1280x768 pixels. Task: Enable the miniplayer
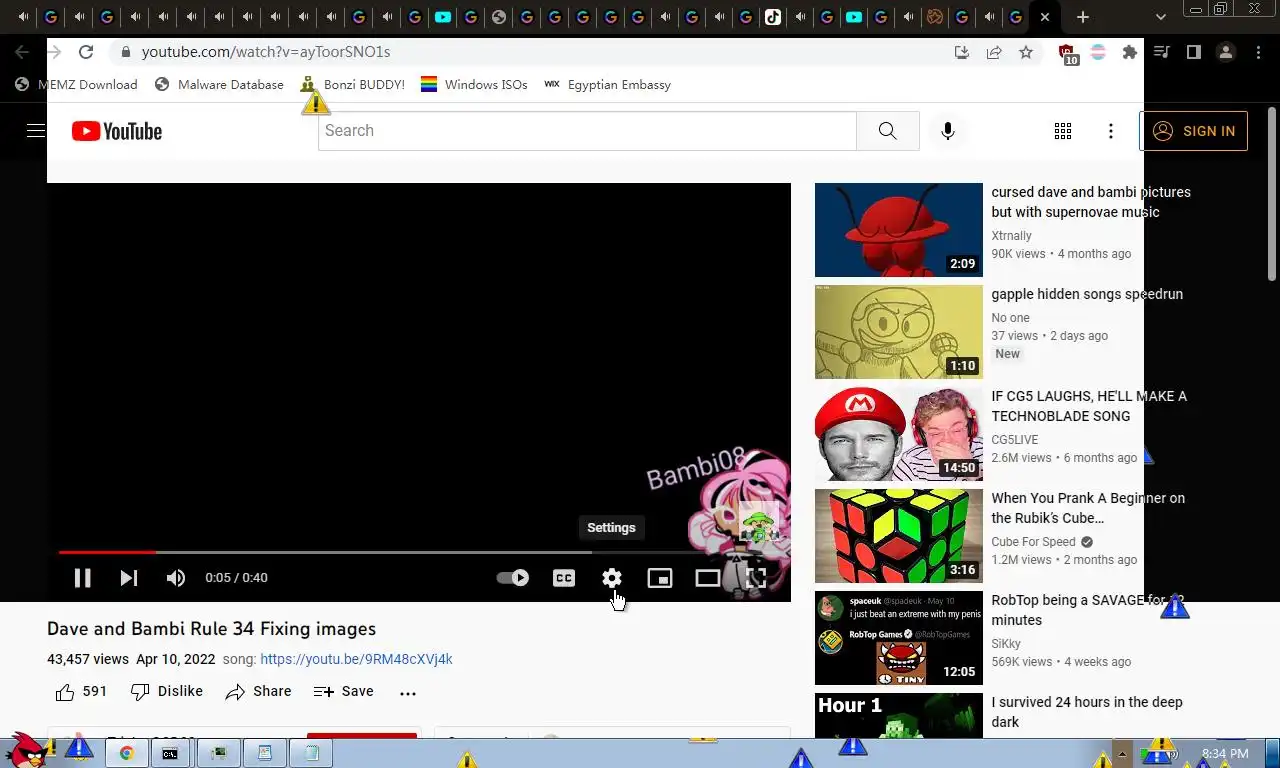point(660,578)
